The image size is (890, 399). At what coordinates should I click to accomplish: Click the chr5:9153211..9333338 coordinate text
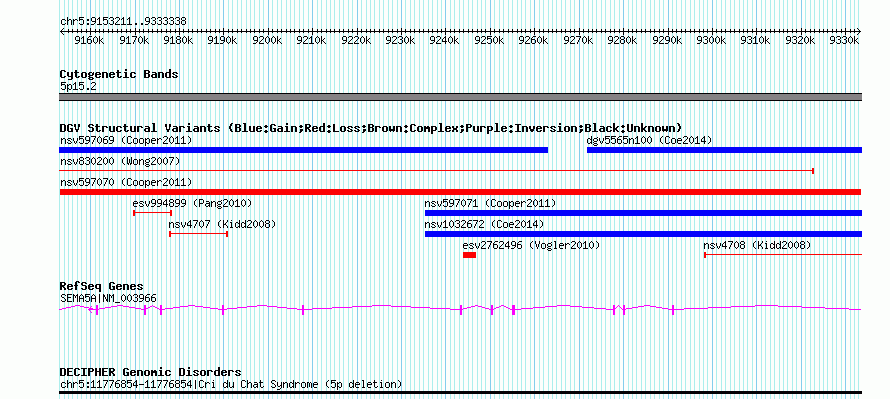(x=123, y=22)
